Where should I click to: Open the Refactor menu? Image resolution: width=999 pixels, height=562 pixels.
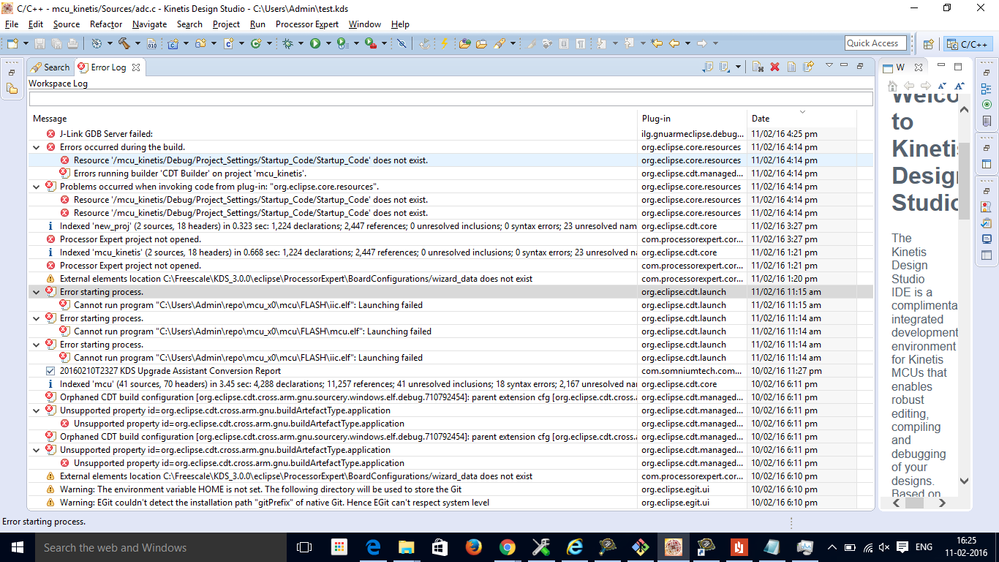click(106, 24)
